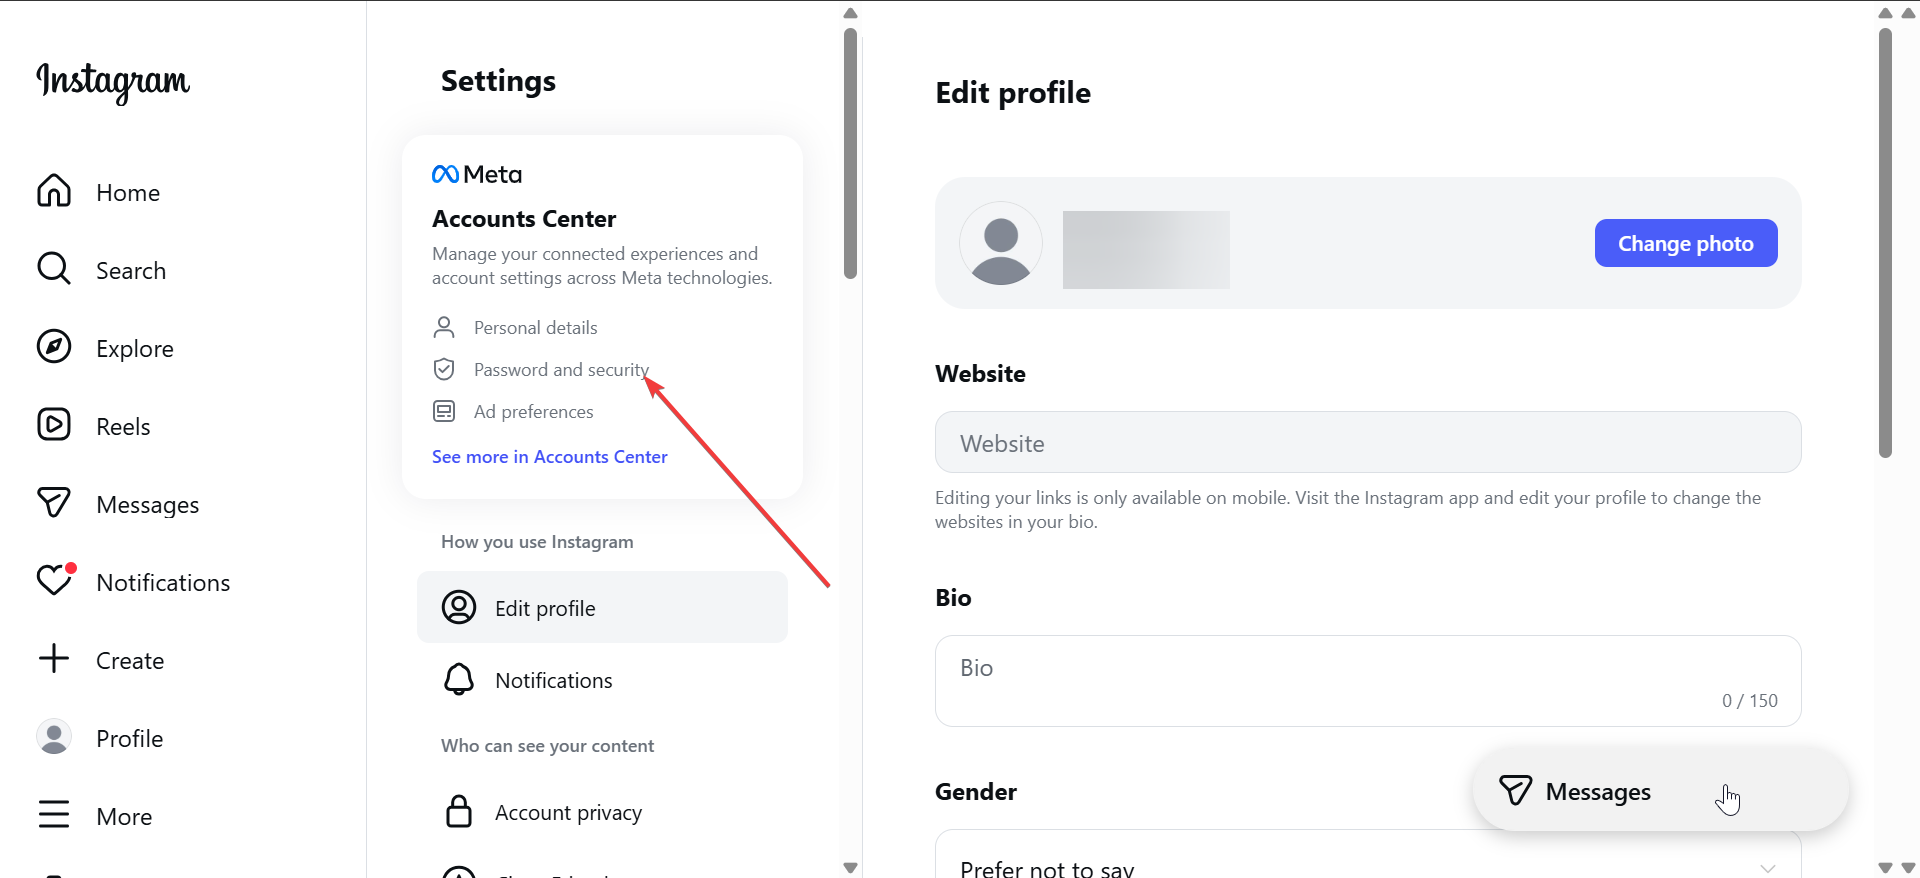1920x878 pixels.
Task: Expand the Gender dropdown chevron
Action: [1768, 867]
